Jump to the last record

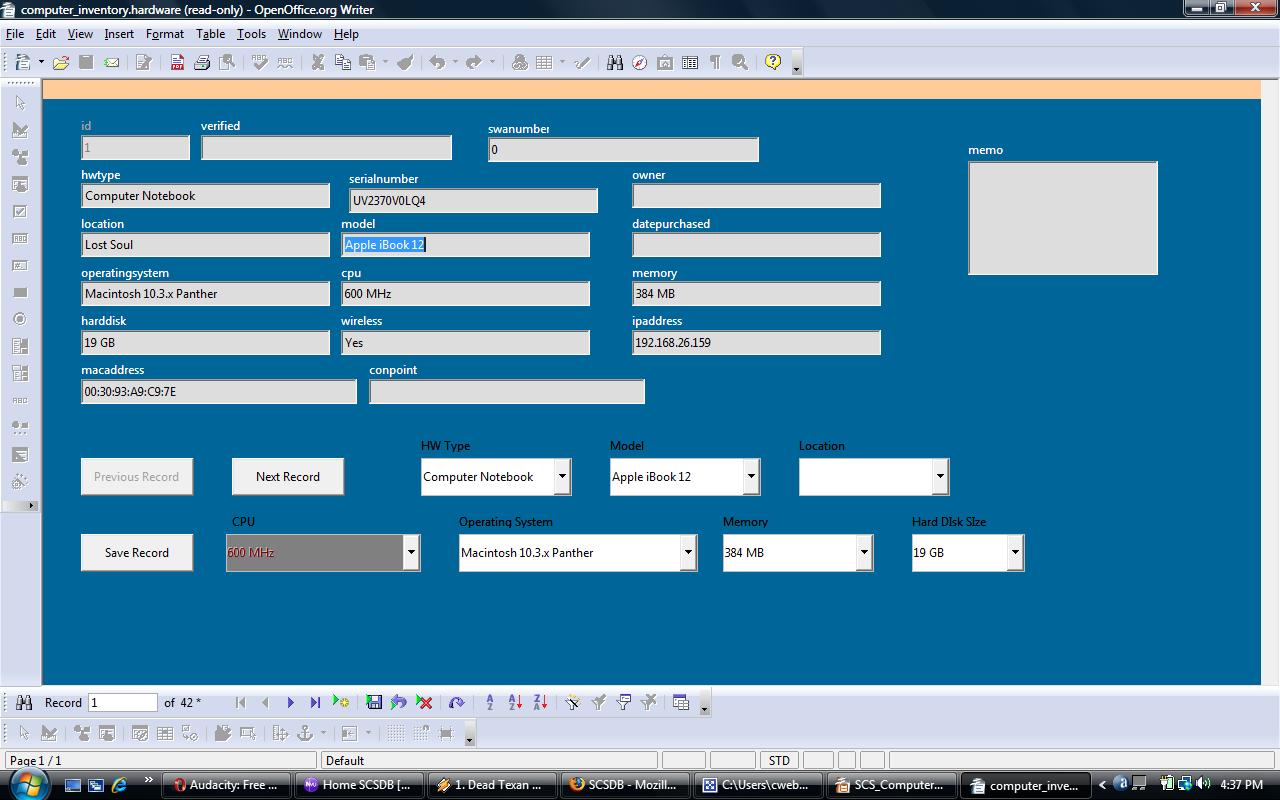[x=315, y=703]
